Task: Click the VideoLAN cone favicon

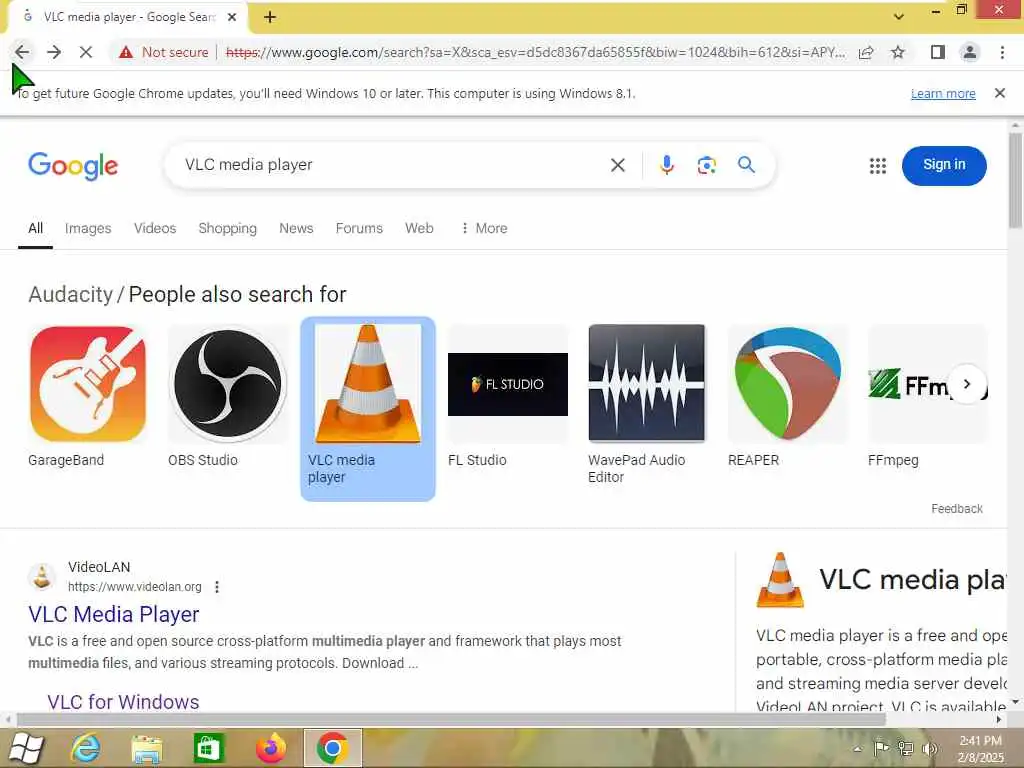Action: pyautogui.click(x=42, y=577)
